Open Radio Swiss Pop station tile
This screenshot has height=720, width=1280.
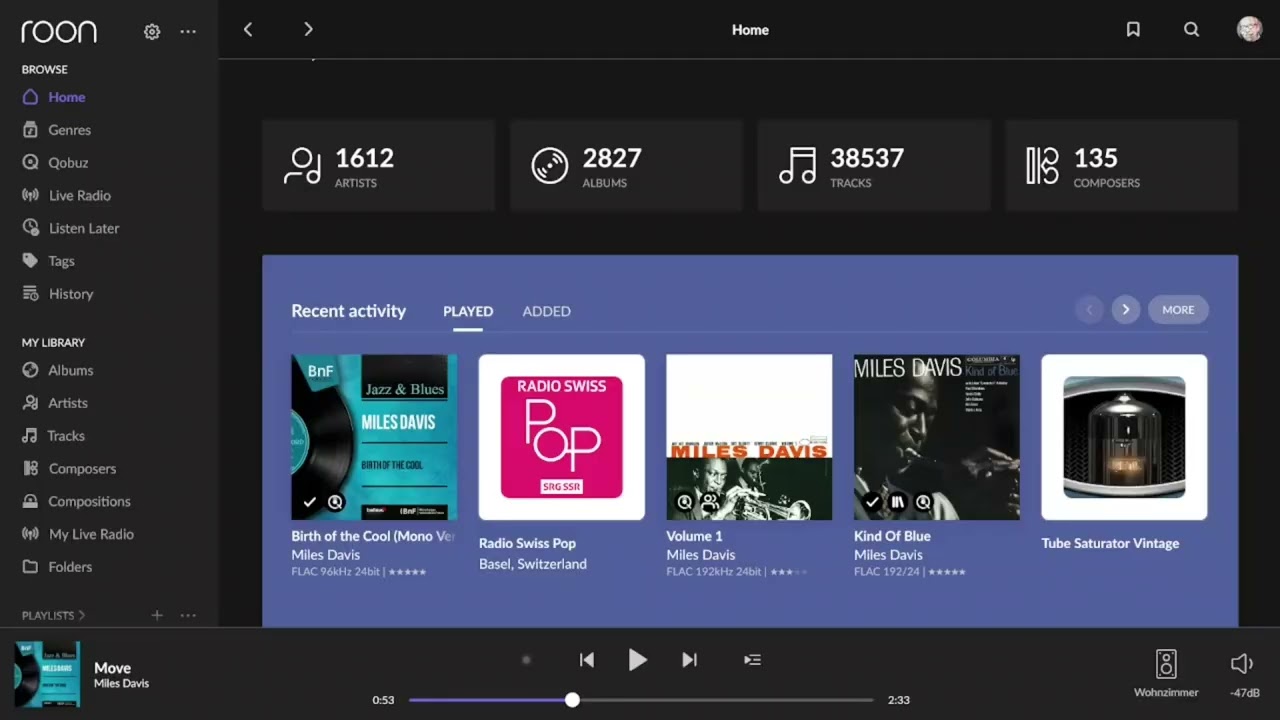click(562, 437)
